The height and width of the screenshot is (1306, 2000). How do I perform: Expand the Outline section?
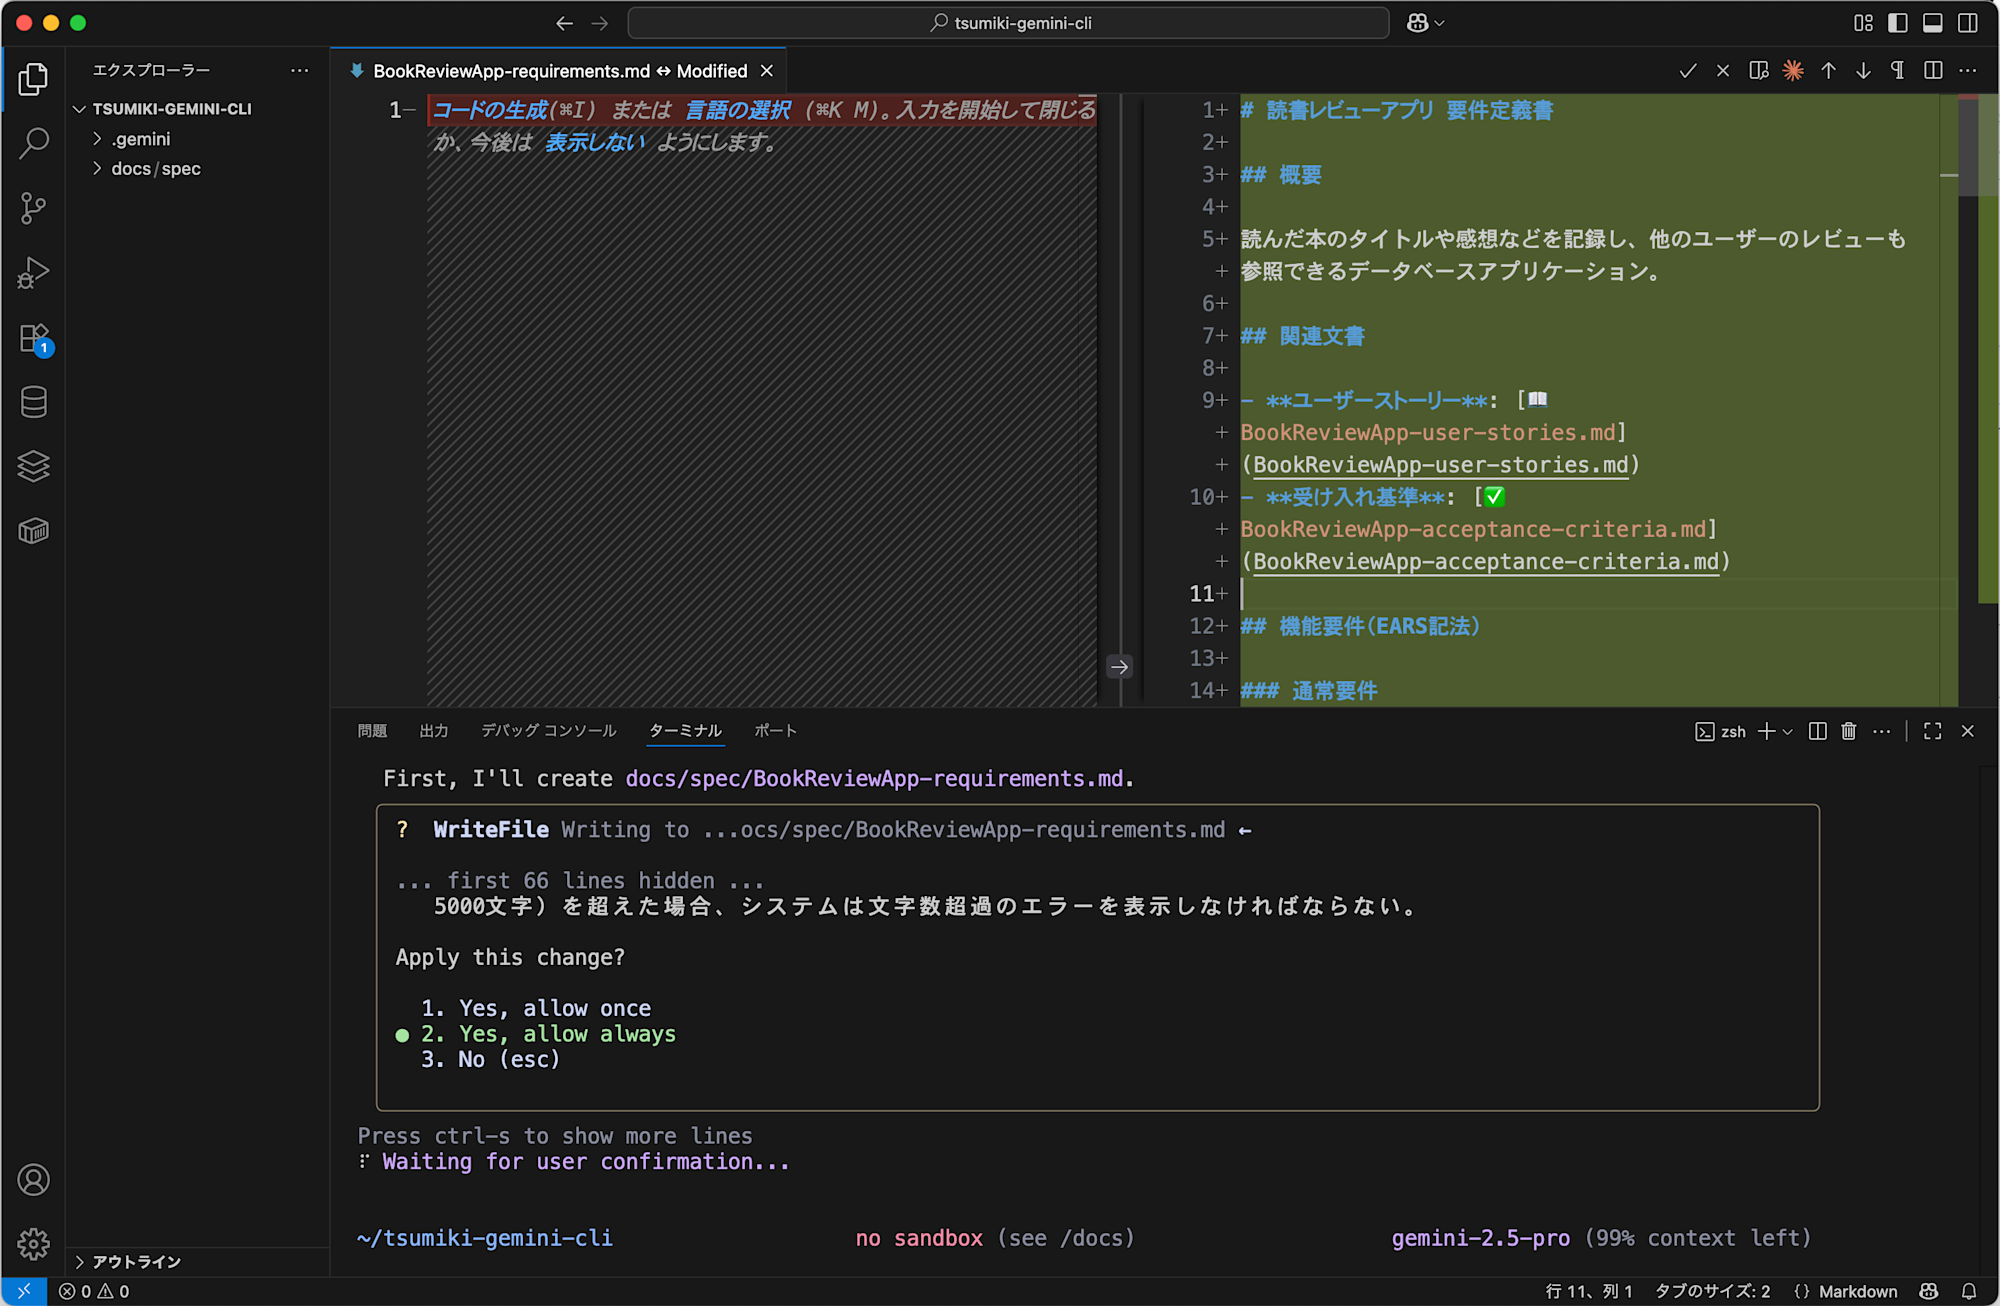pos(198,1262)
